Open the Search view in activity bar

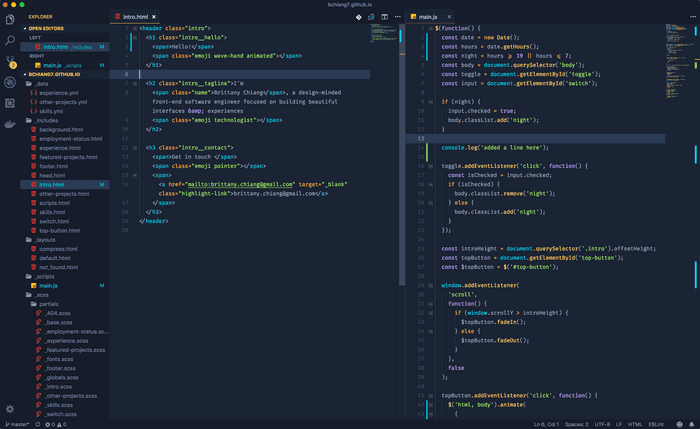(10, 42)
